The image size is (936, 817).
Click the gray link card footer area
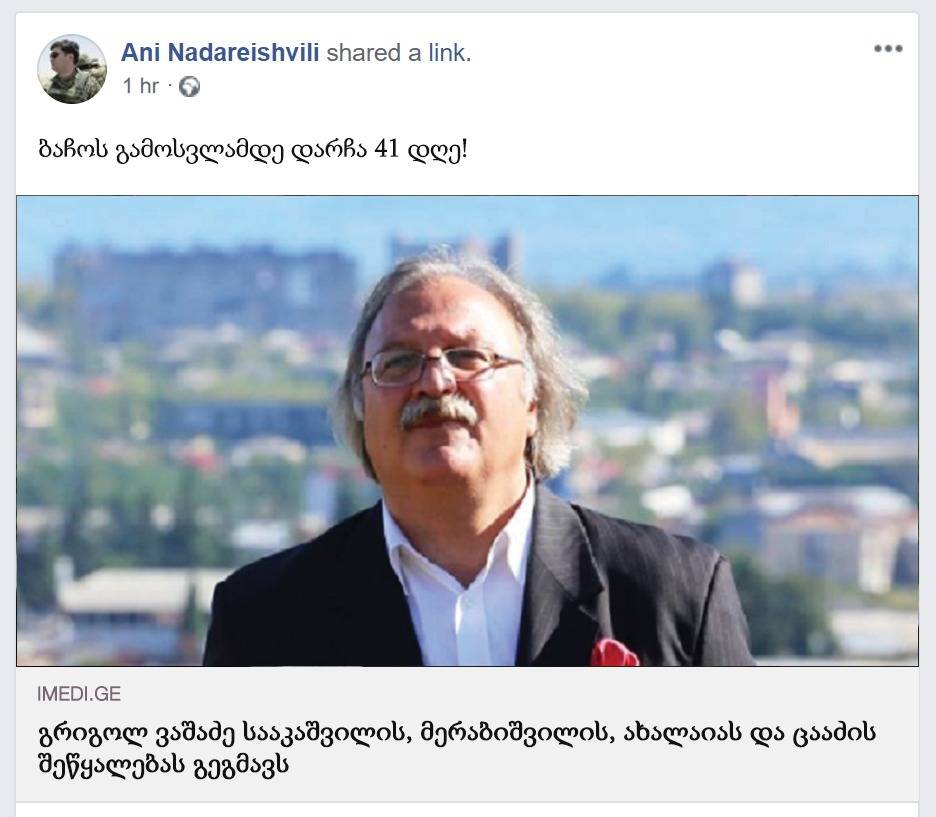(467, 734)
